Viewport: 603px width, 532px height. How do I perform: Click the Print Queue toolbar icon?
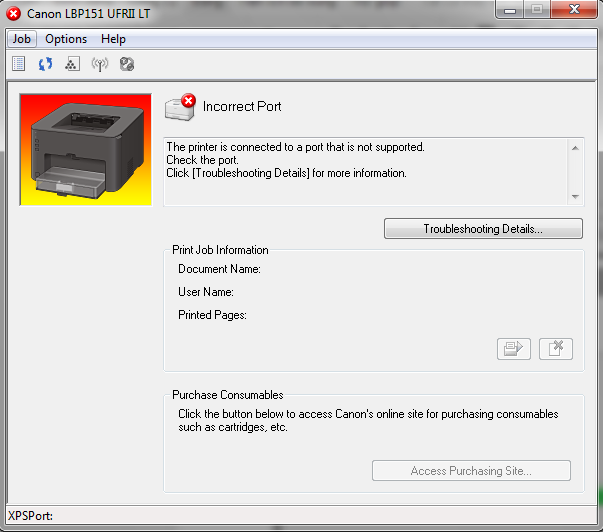[18, 64]
